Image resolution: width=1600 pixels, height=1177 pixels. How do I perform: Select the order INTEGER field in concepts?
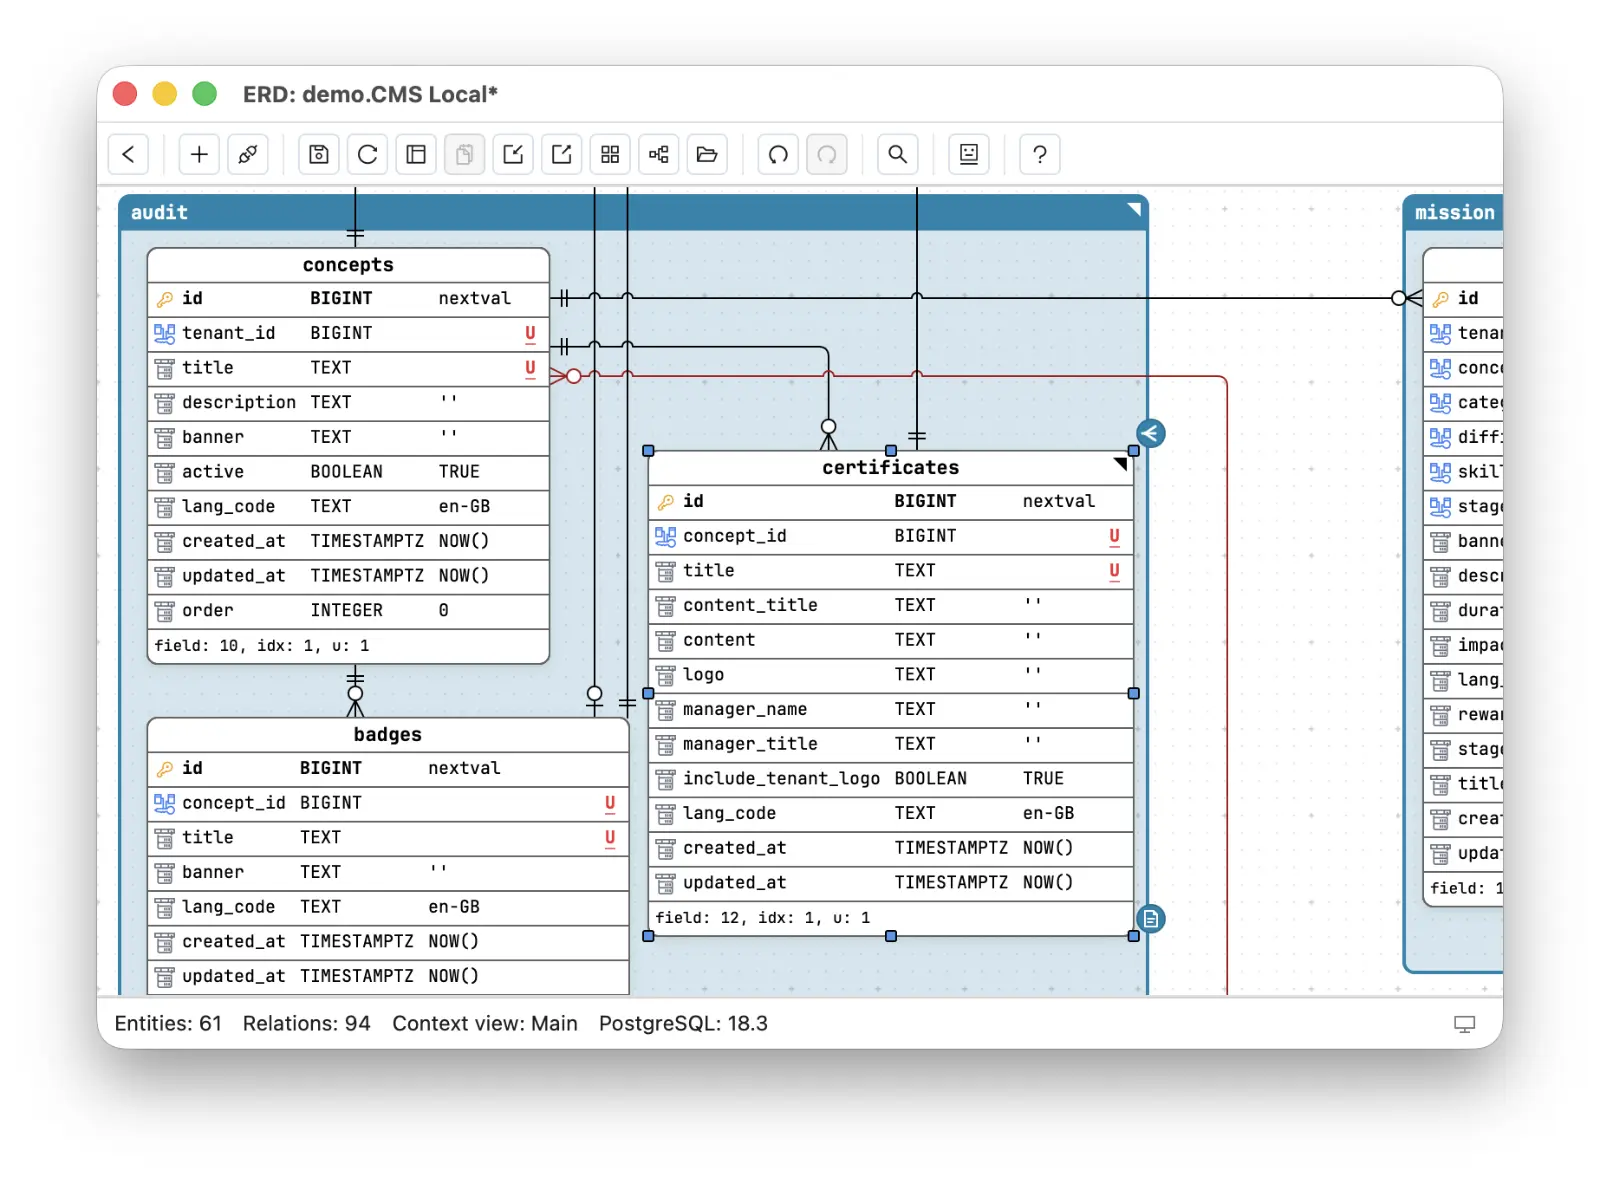click(348, 611)
